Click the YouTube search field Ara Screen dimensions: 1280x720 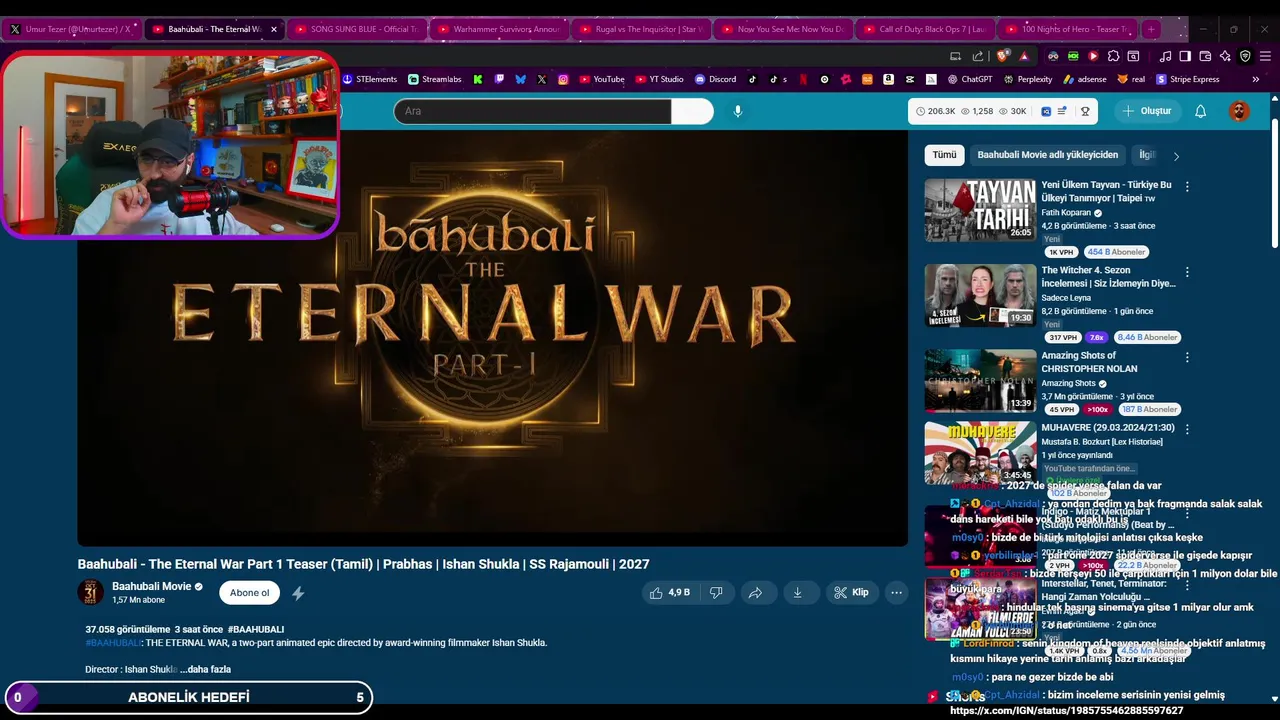click(x=532, y=111)
